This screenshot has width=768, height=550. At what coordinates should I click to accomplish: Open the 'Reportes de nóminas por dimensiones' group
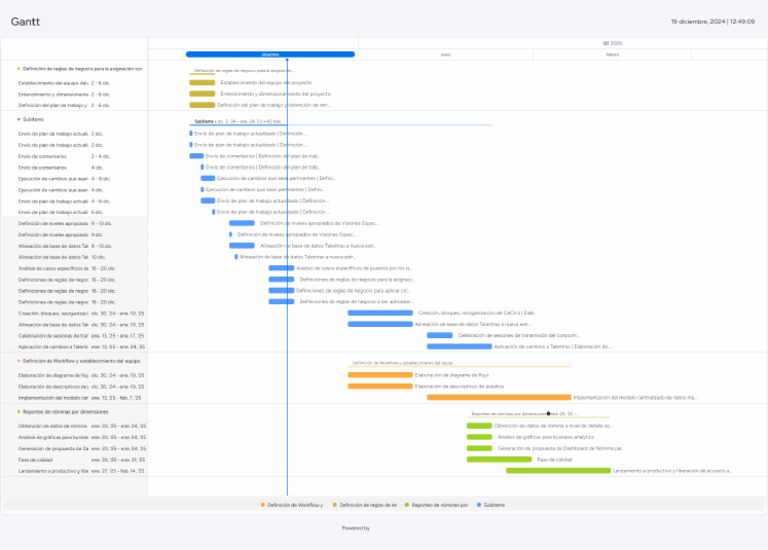pos(63,412)
